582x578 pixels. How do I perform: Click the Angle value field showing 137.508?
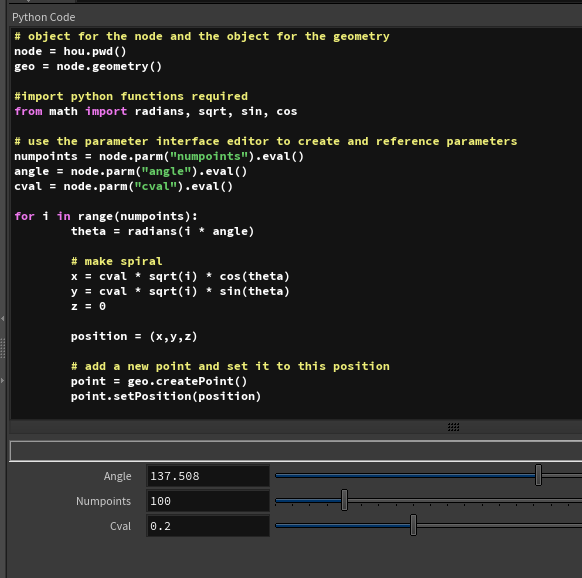pyautogui.click(x=208, y=476)
